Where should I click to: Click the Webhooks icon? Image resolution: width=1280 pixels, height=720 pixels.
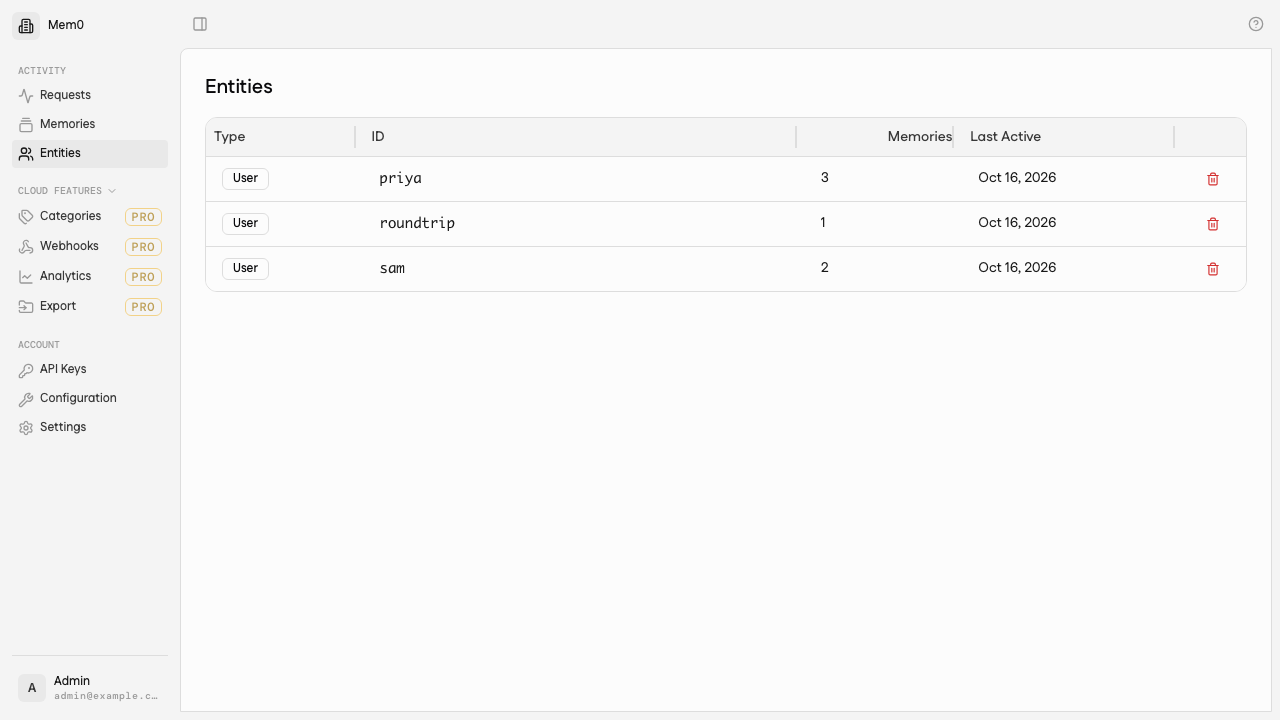pyautogui.click(x=26, y=247)
